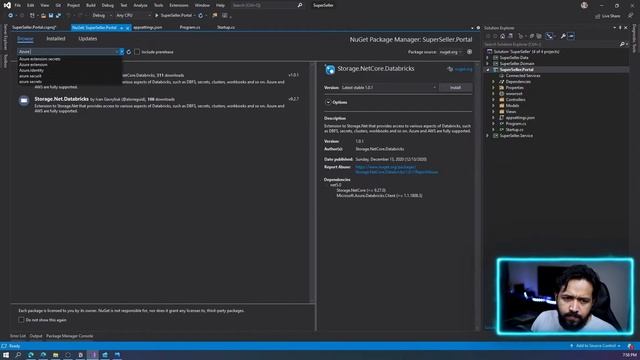Expand the Dependencies node

[493, 82]
